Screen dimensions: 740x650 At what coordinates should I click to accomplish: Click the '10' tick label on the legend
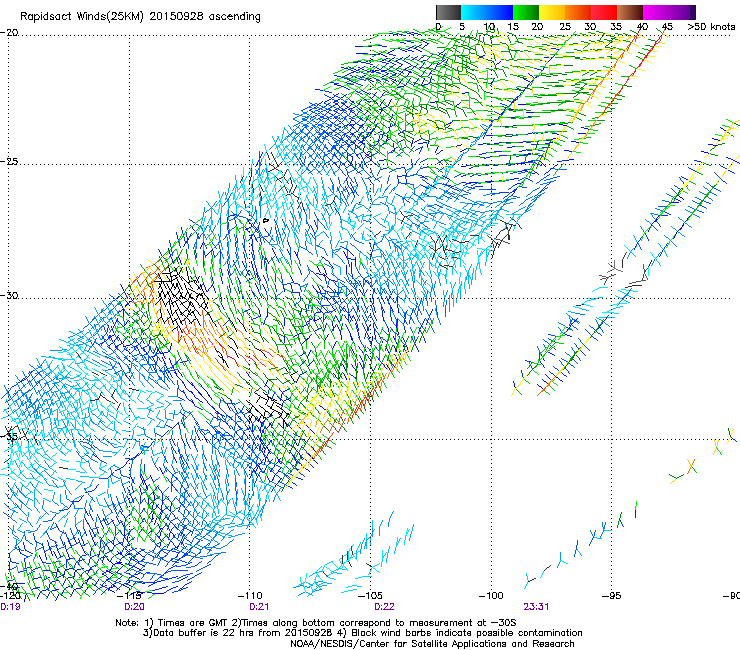489,27
